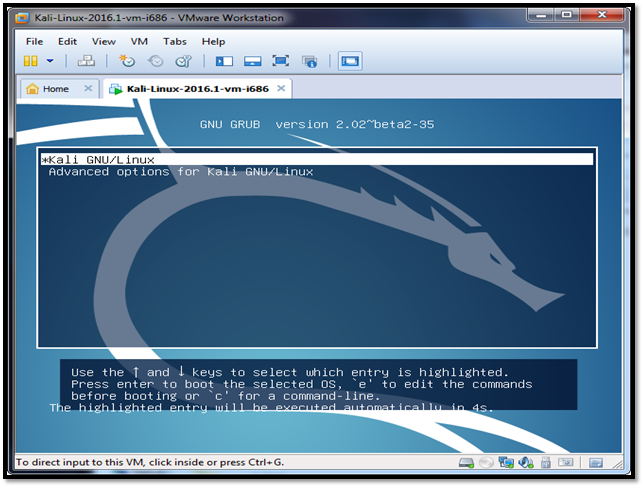Toggle the library sidebar view icon
Image resolution: width=644 pixels, height=488 pixels.
click(x=224, y=61)
